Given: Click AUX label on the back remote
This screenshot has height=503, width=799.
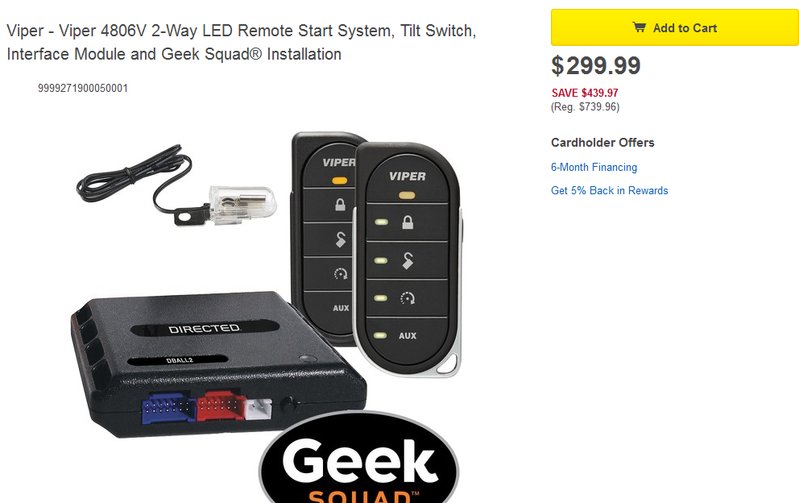Looking at the screenshot, I should [x=341, y=308].
